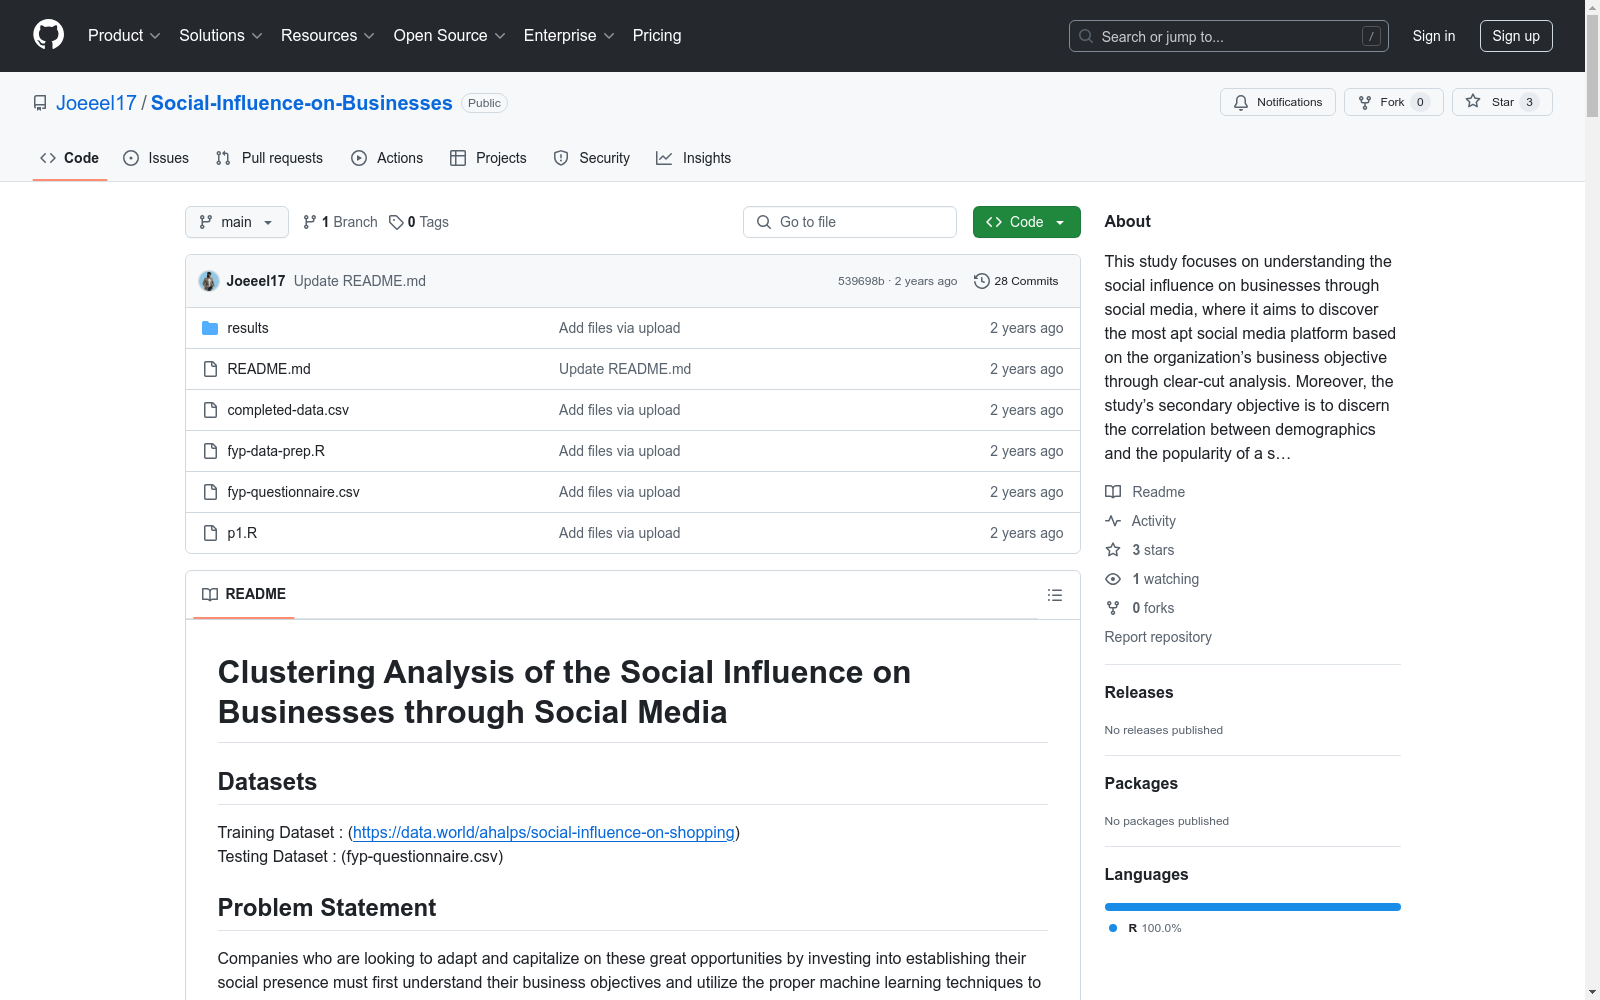Image resolution: width=1600 pixels, height=1000 pixels.
Task: Open the README outline list icon
Action: coord(1055,595)
